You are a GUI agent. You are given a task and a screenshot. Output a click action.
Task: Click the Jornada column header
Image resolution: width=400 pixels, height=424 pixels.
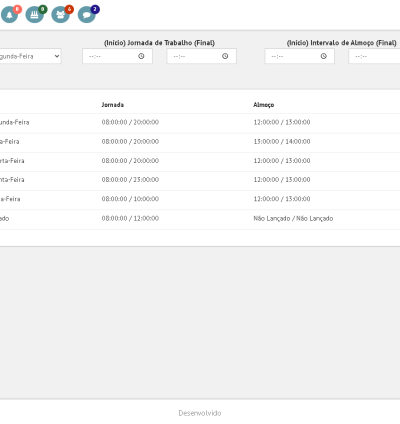pyautogui.click(x=113, y=105)
